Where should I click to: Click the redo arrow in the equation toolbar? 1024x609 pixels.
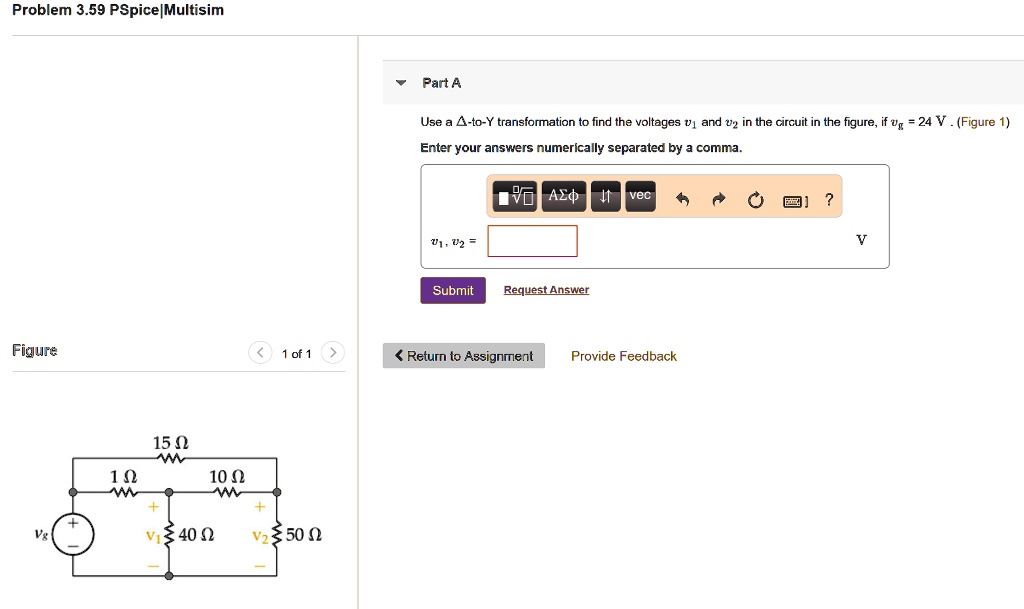click(x=717, y=198)
